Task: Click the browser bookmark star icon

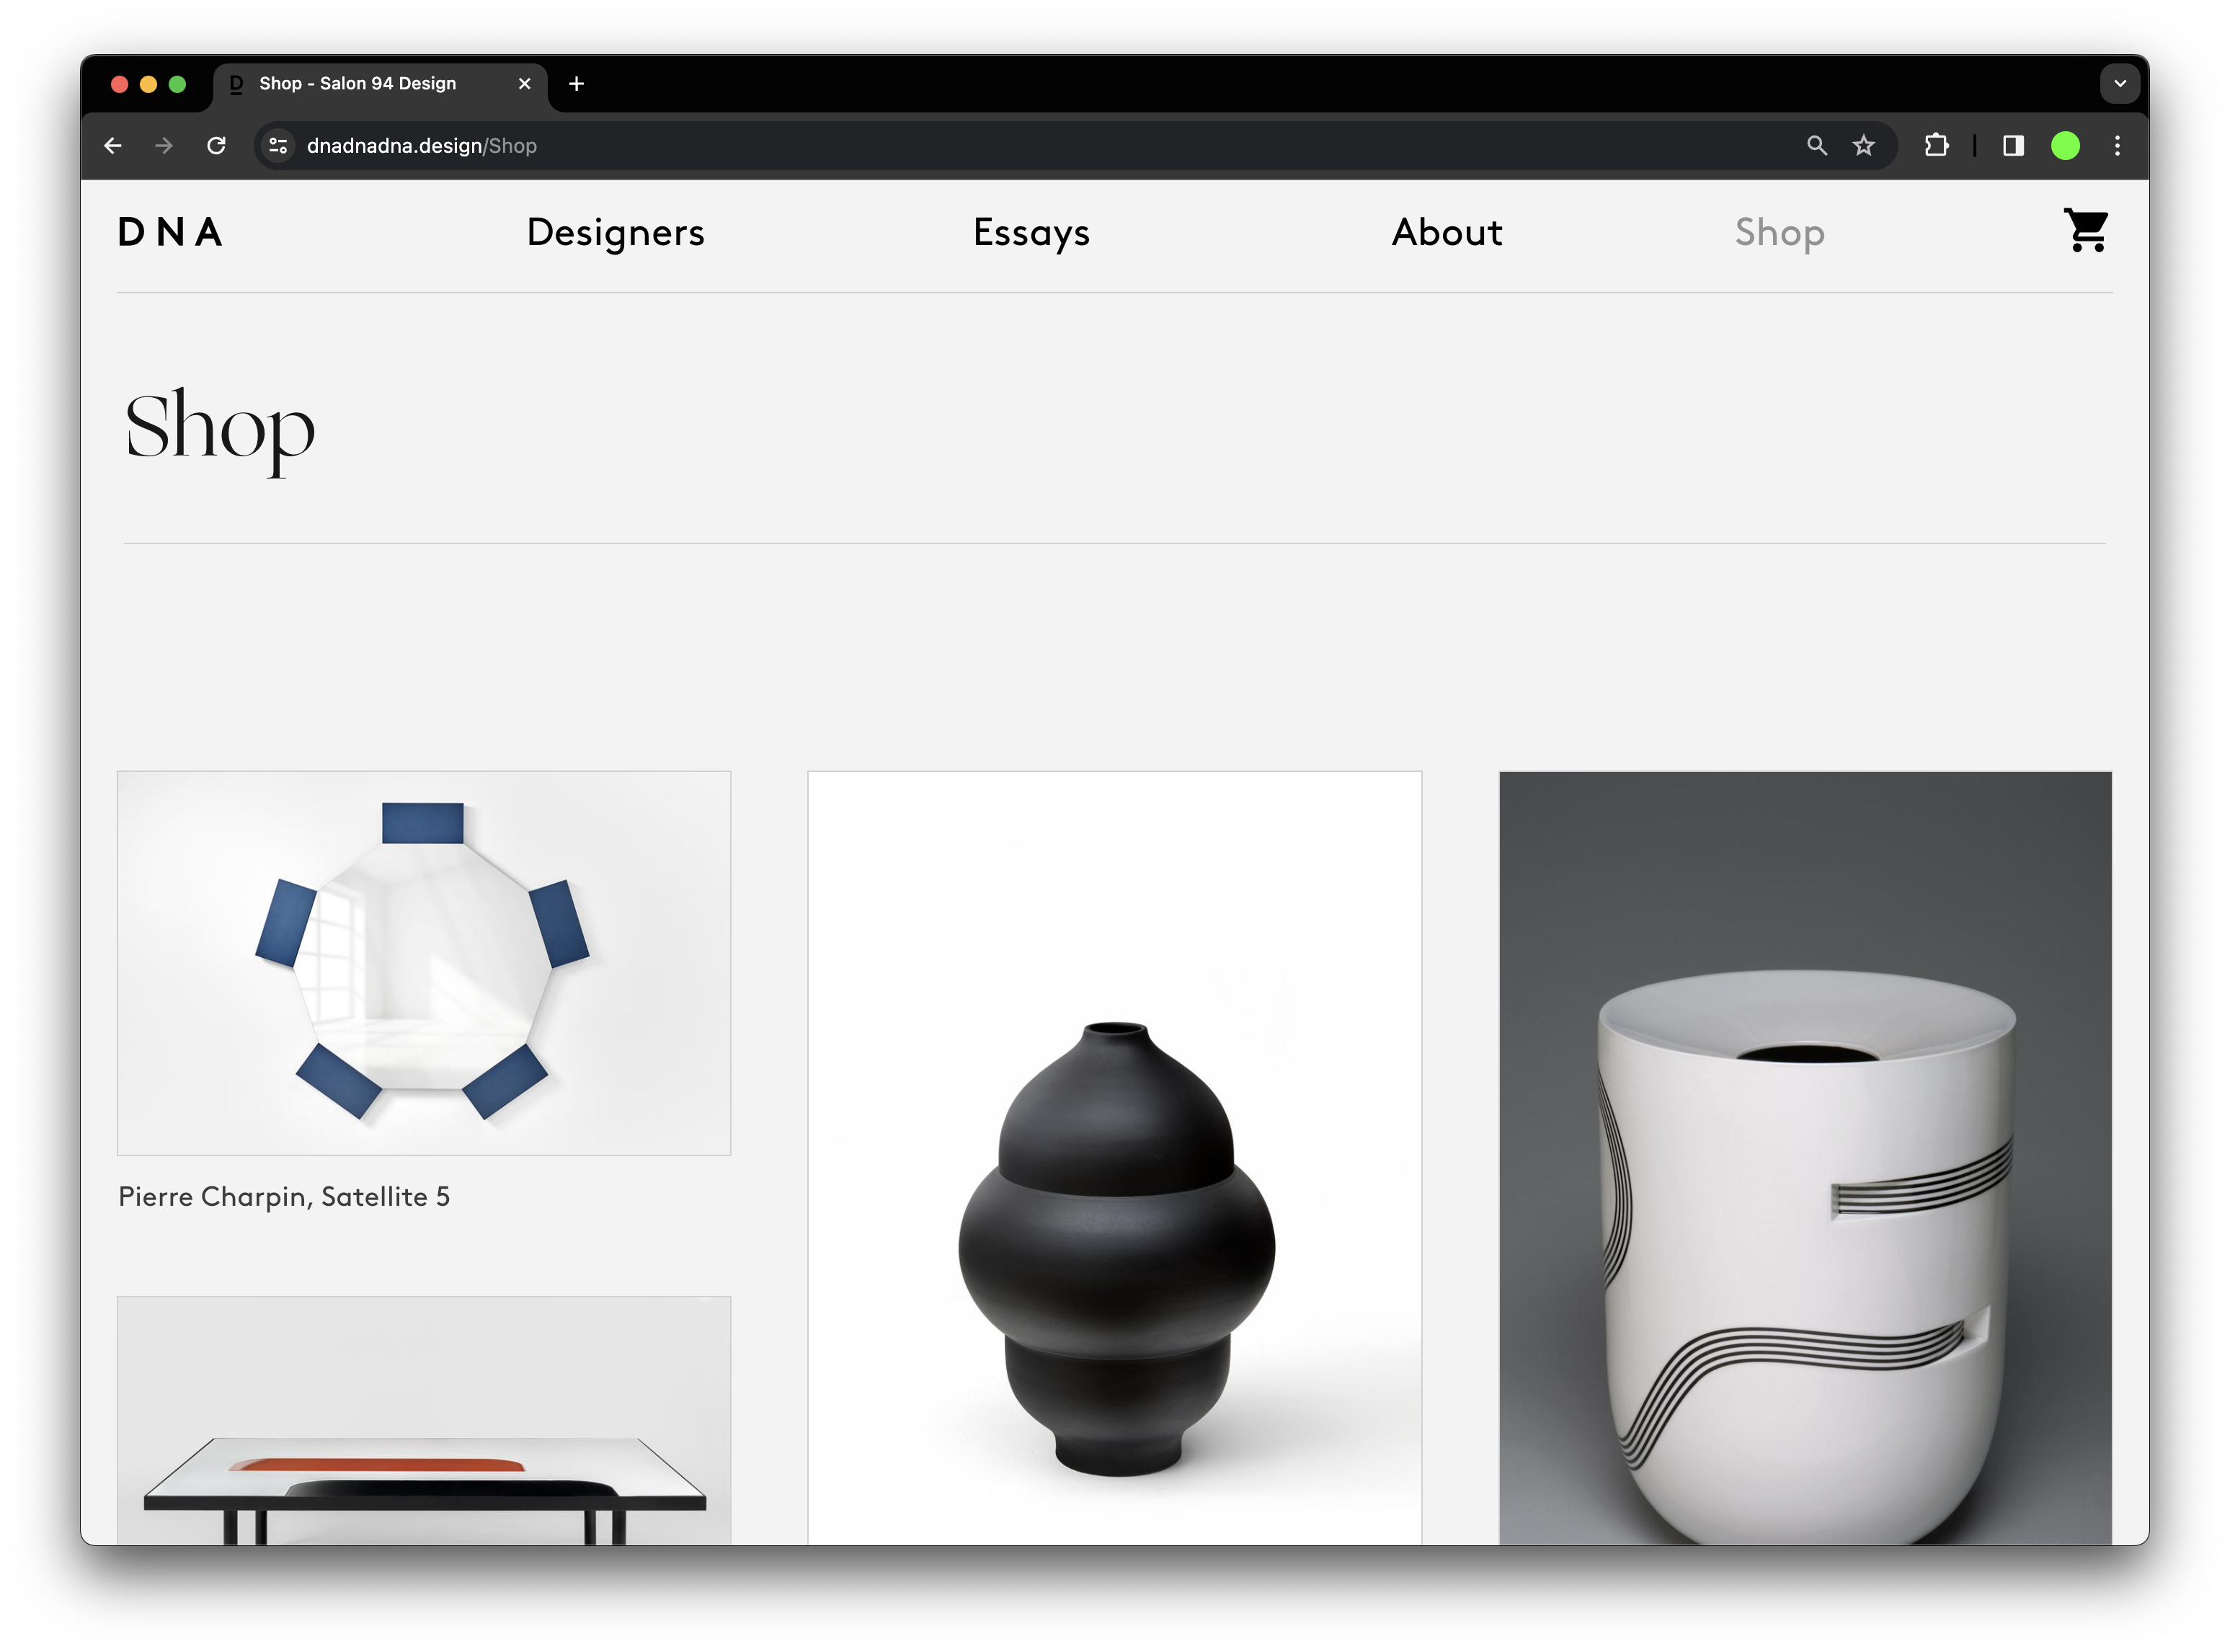Action: pos(1865,146)
